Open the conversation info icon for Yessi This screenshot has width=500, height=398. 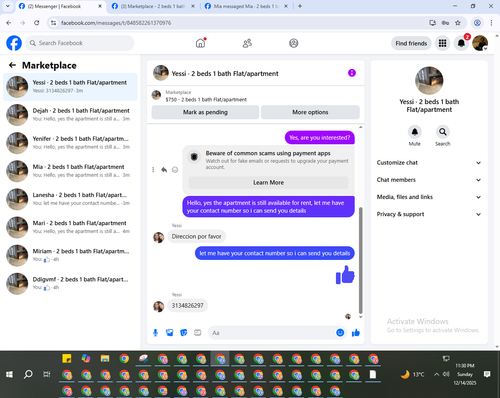coord(352,73)
